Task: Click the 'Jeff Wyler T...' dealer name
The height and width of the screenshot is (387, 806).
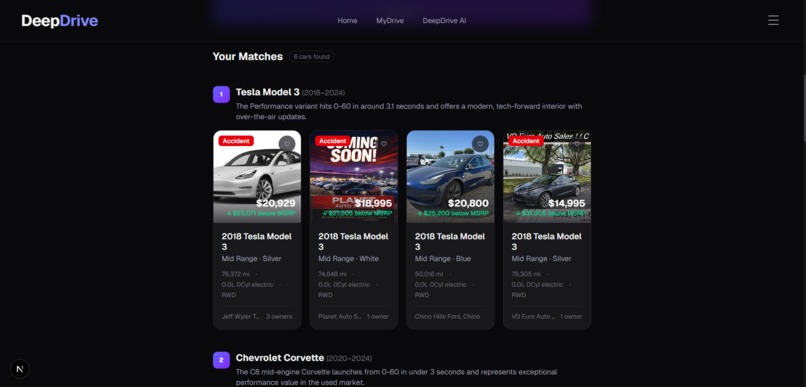Action: pos(241,317)
